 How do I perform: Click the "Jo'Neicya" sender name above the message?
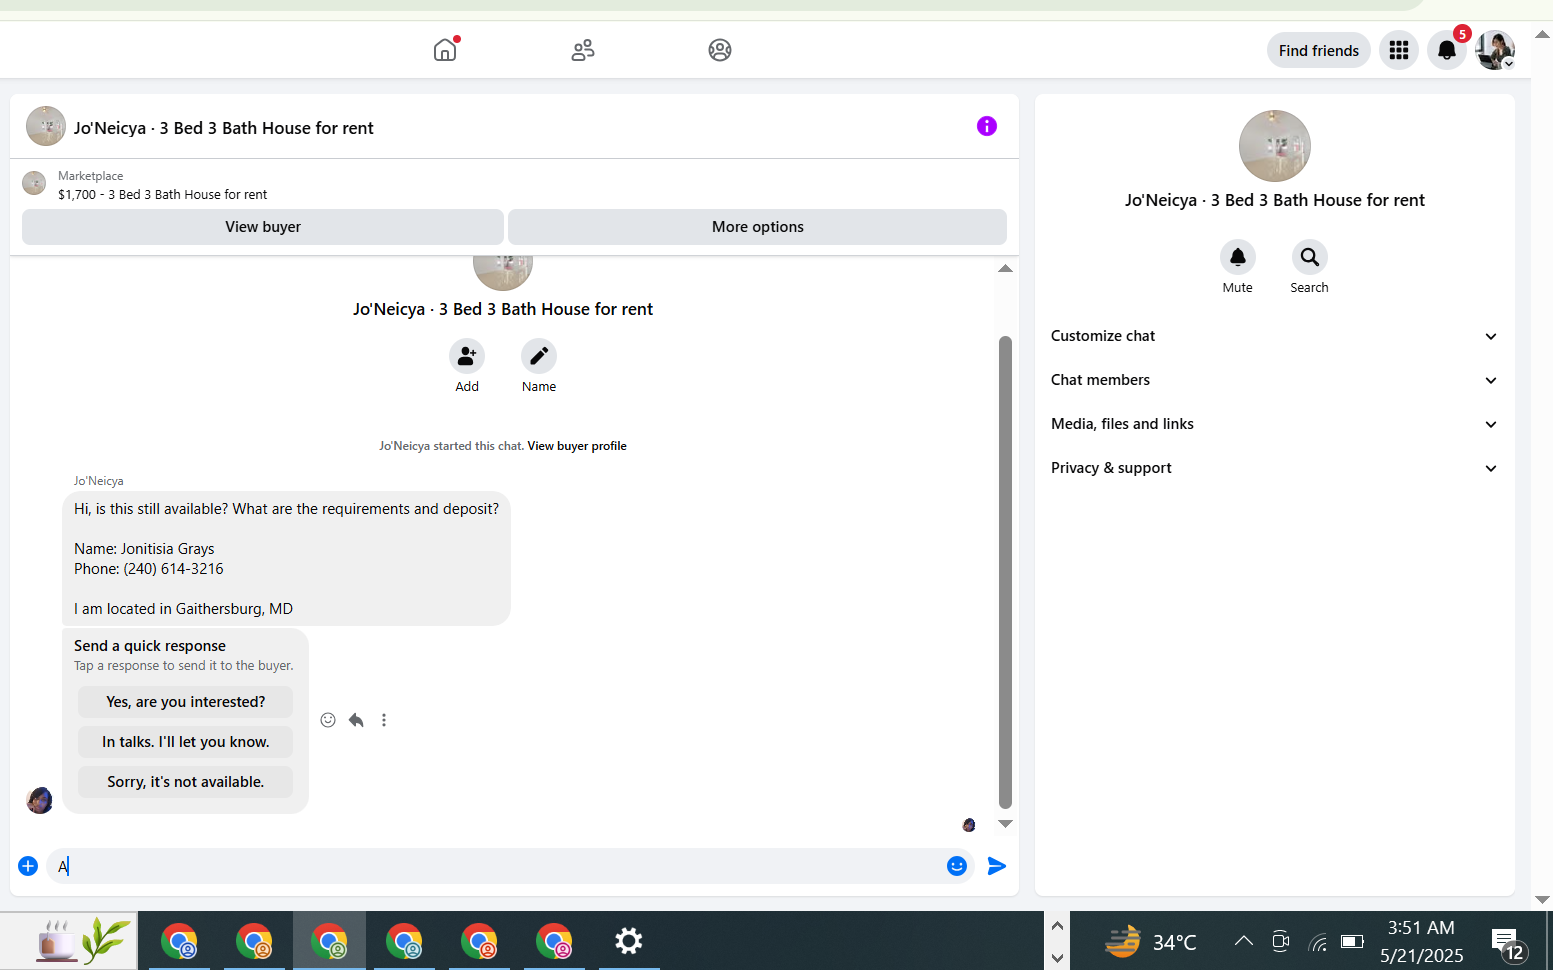tap(99, 481)
